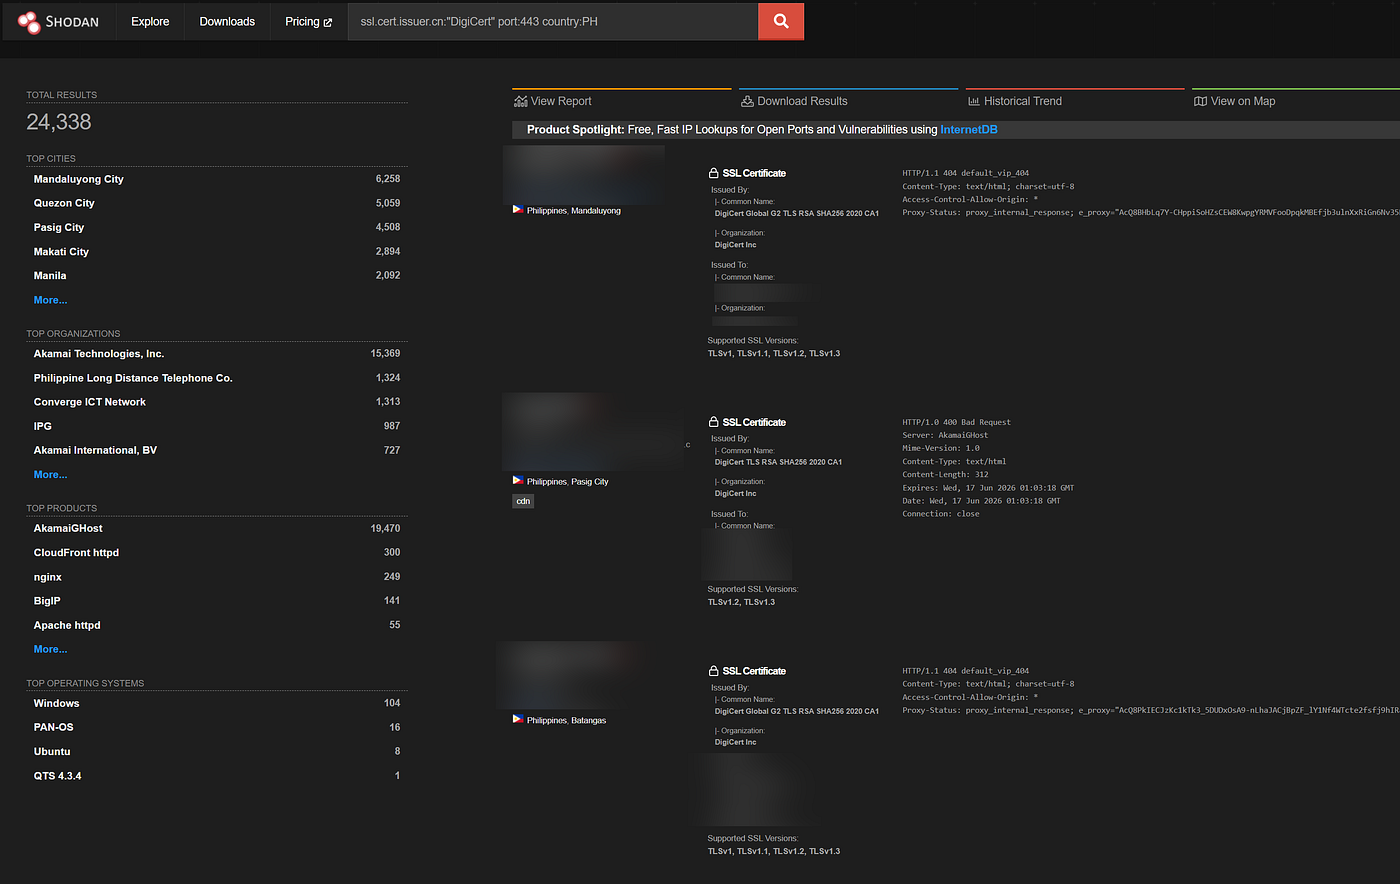Click the Mandaluyong City count 6,258
This screenshot has width=1400, height=884.
[388, 179]
